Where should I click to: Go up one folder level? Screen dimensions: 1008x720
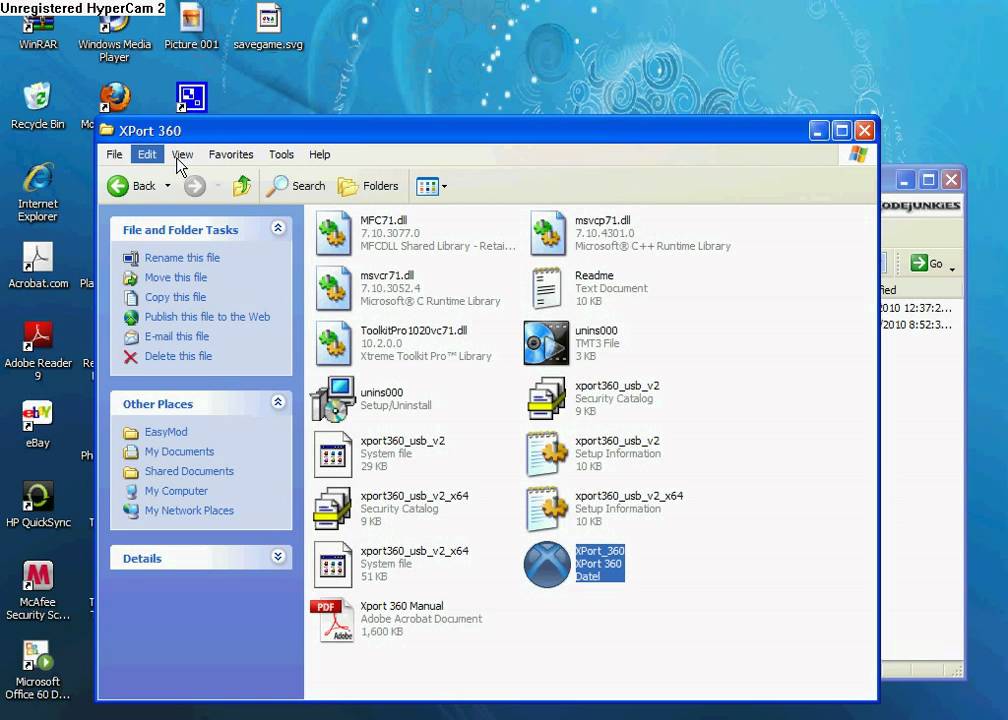[x=242, y=186]
